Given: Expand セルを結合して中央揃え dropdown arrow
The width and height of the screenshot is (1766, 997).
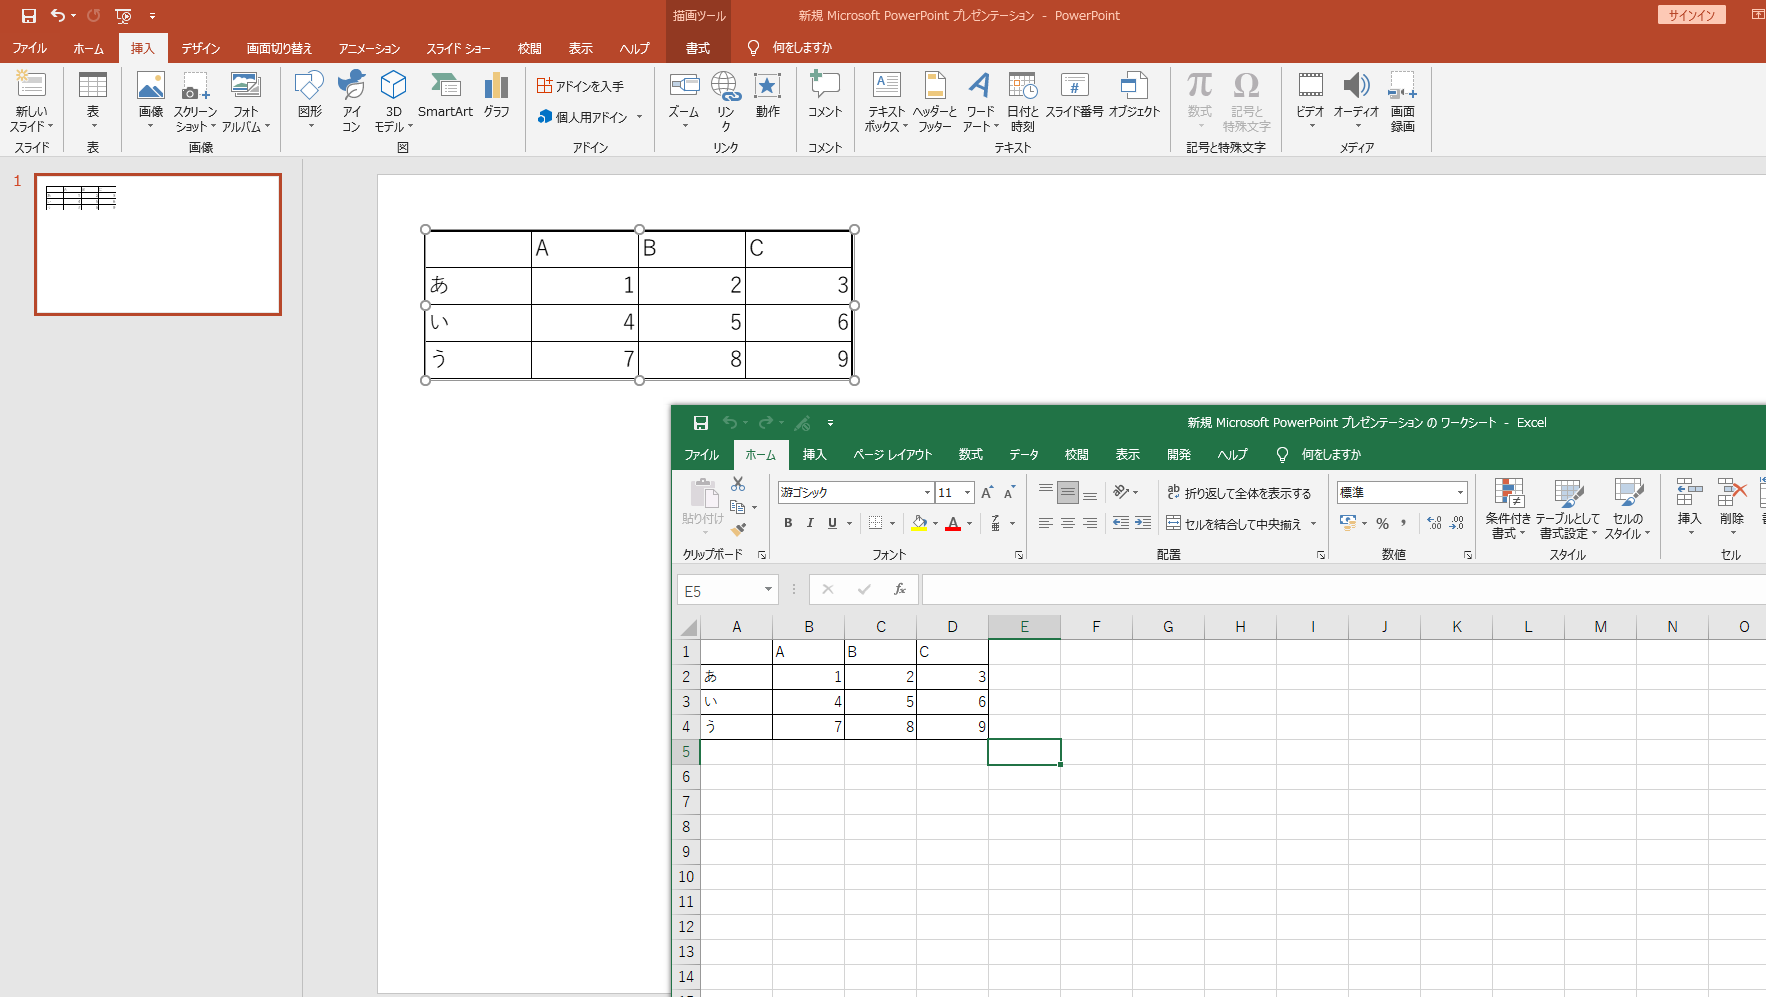Looking at the screenshot, I should point(1313,523).
